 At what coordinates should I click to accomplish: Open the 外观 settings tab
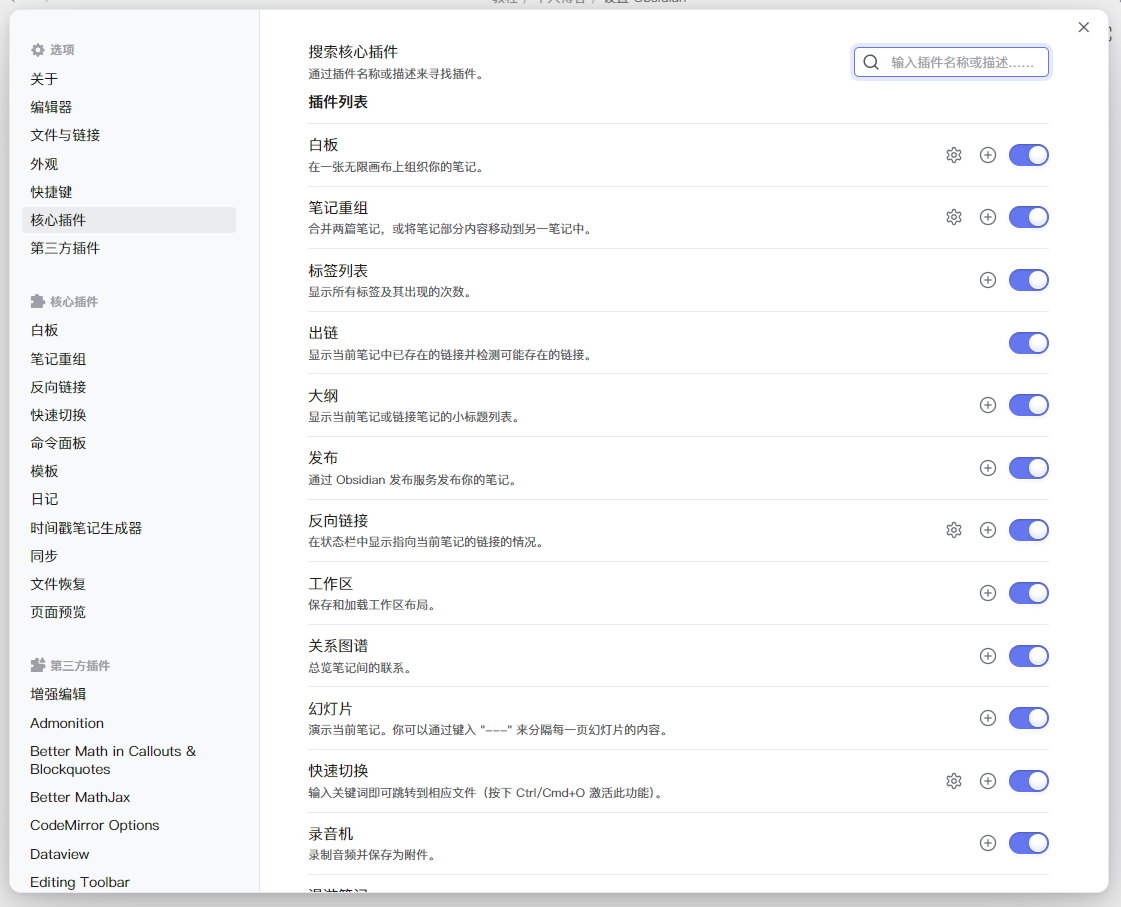click(44, 164)
